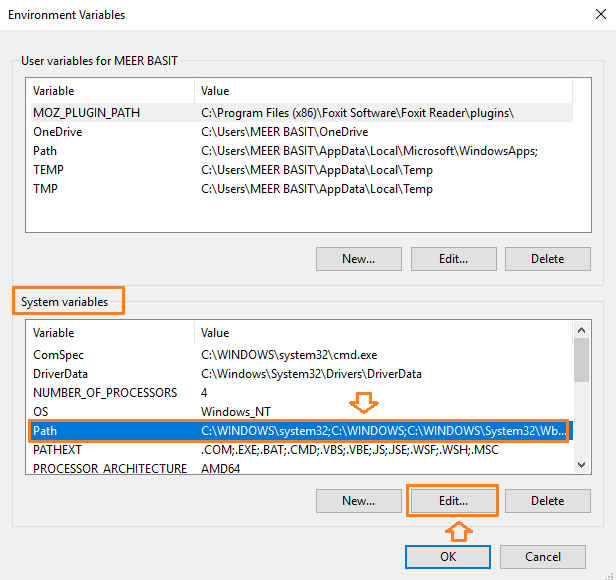The height and width of the screenshot is (580, 616).
Task: Click Edit button under user variables
Action: point(453,258)
